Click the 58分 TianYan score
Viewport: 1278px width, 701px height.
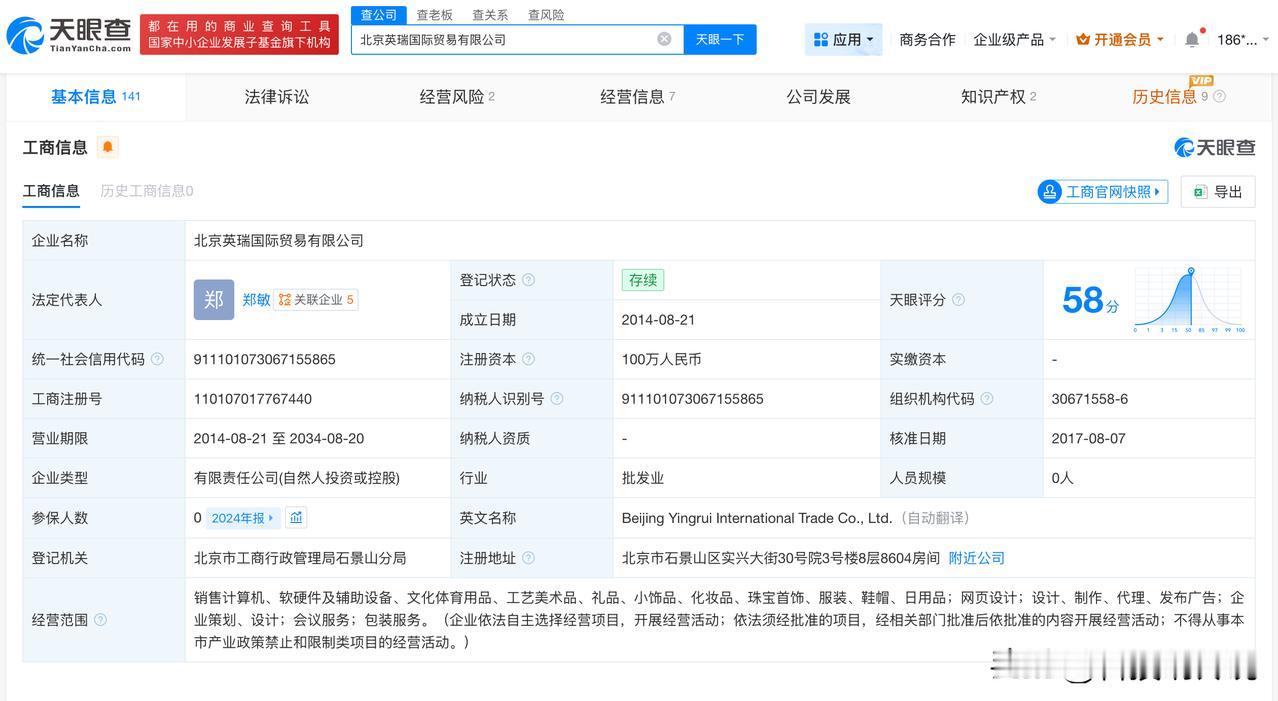click(x=1090, y=300)
